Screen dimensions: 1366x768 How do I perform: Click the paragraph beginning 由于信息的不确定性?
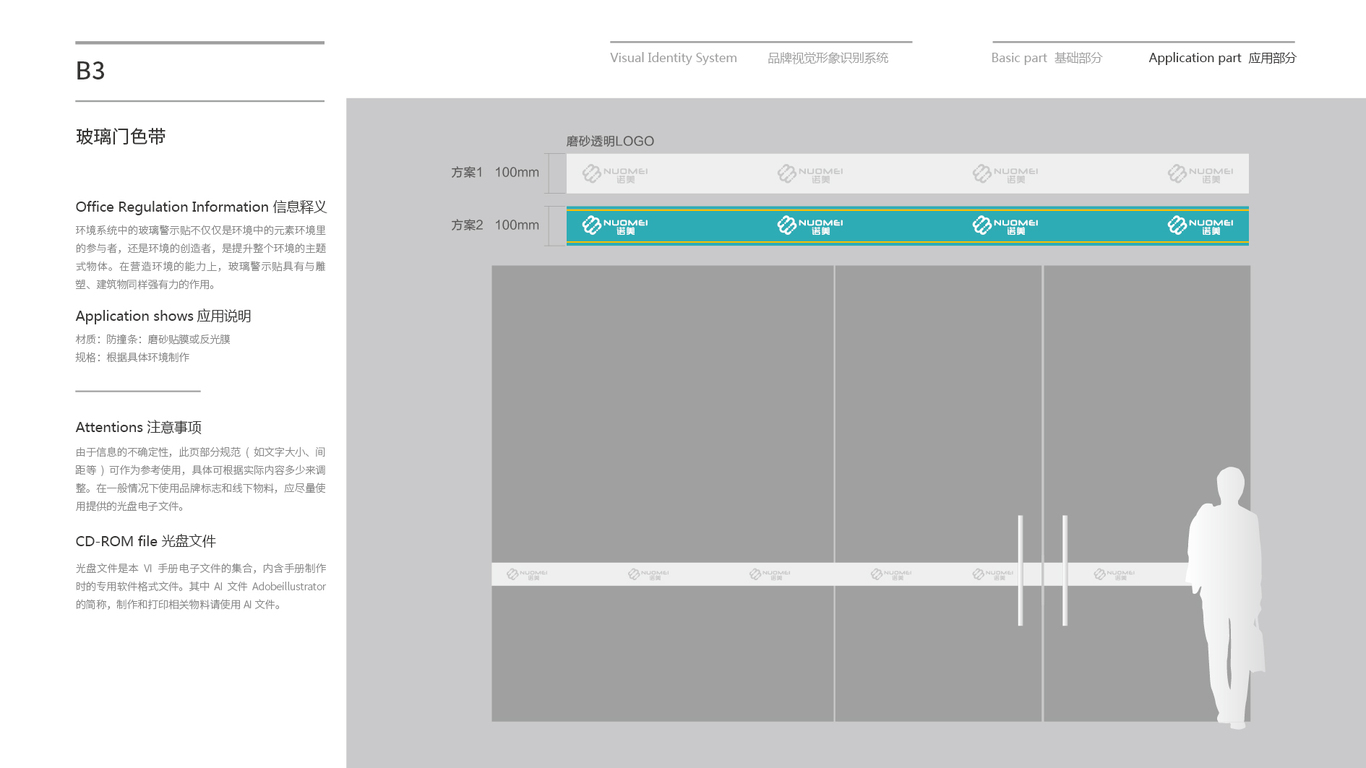click(x=201, y=479)
